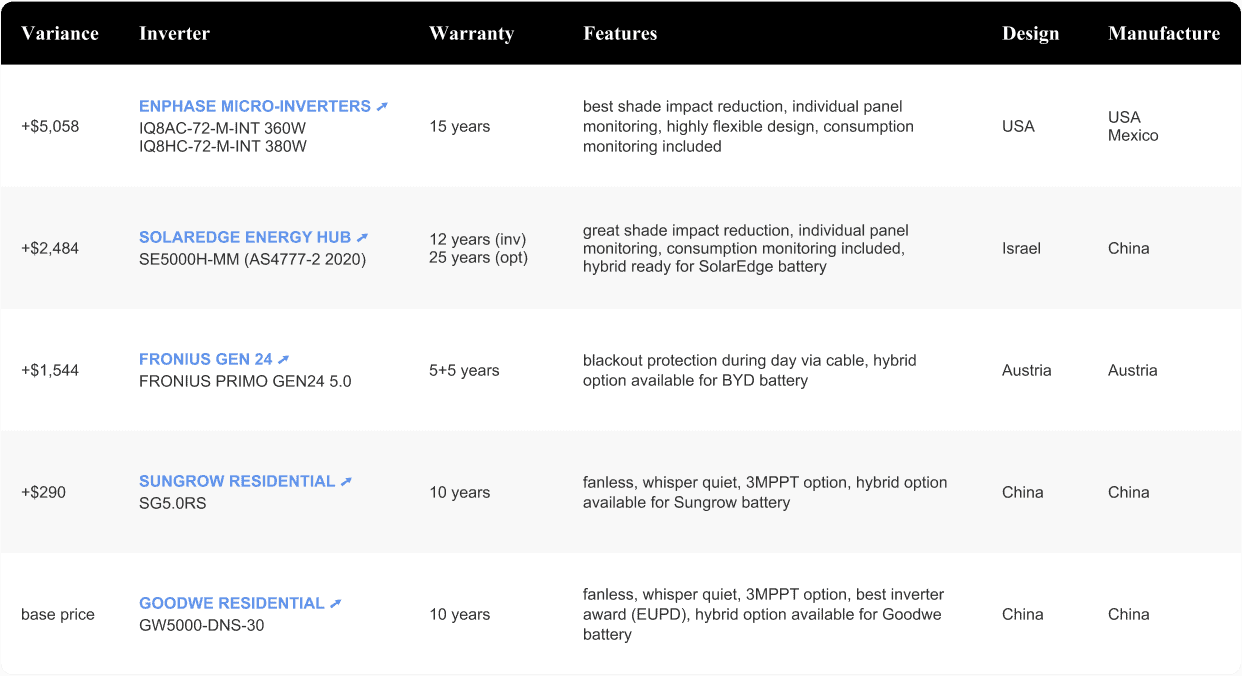Image resolution: width=1242 pixels, height=676 pixels.
Task: Click the 5+5 years warranty cell
Action: tap(464, 370)
